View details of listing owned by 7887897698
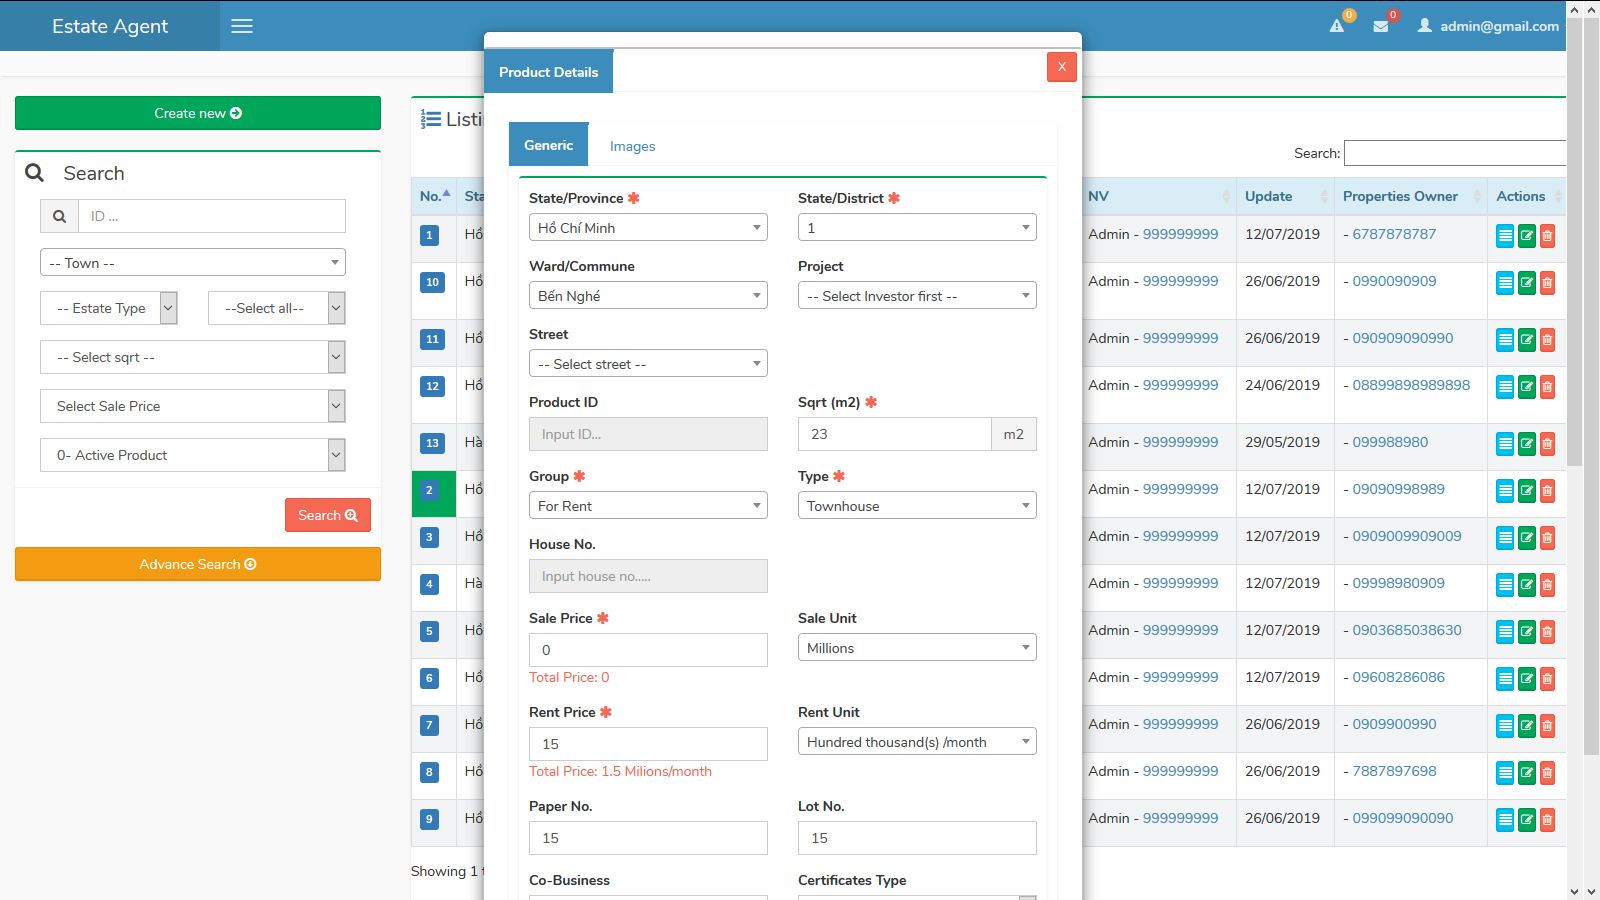Viewport: 1600px width, 900px height. point(1505,773)
